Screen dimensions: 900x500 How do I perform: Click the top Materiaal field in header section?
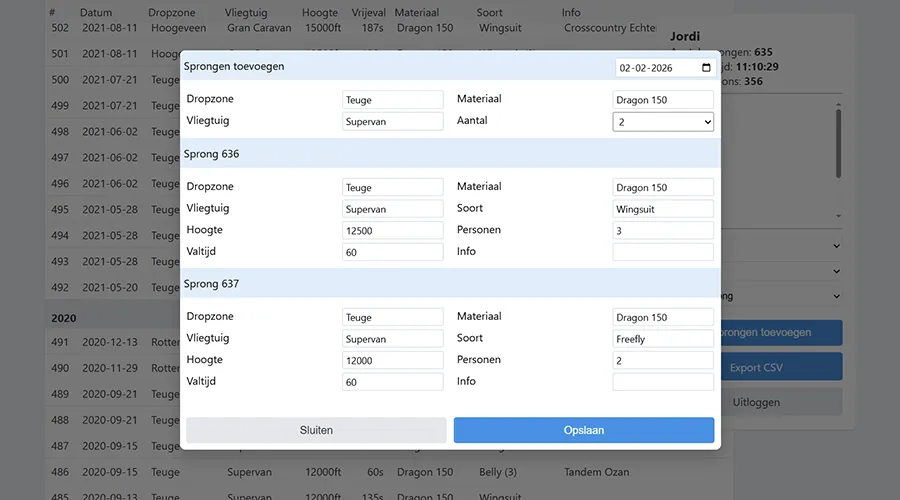click(663, 100)
